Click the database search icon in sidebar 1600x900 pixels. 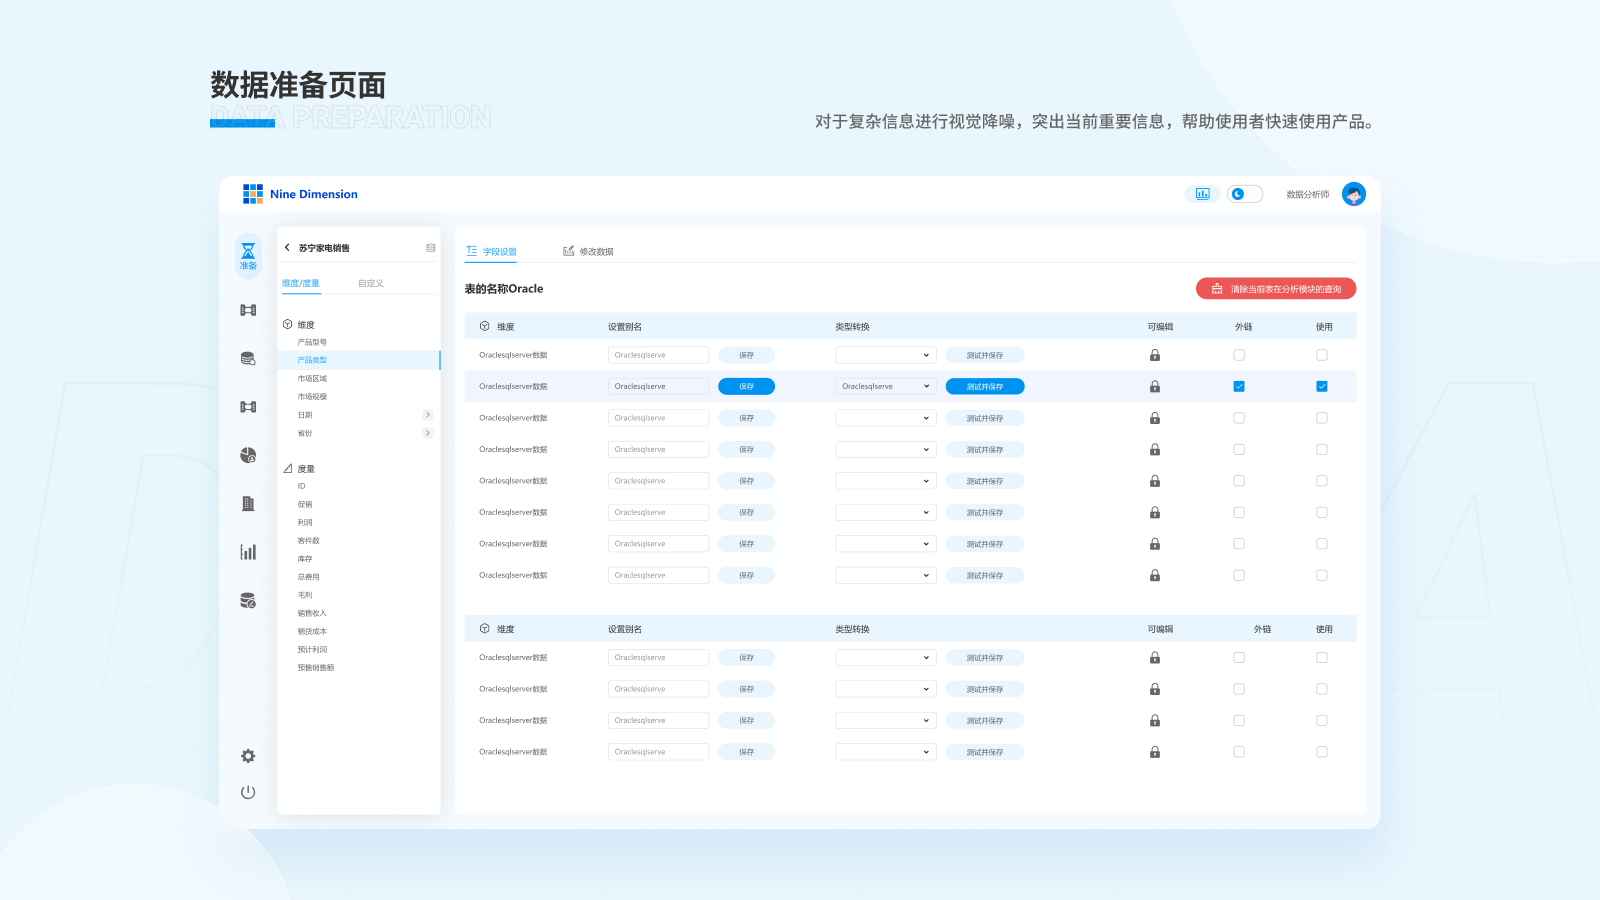coord(248,359)
